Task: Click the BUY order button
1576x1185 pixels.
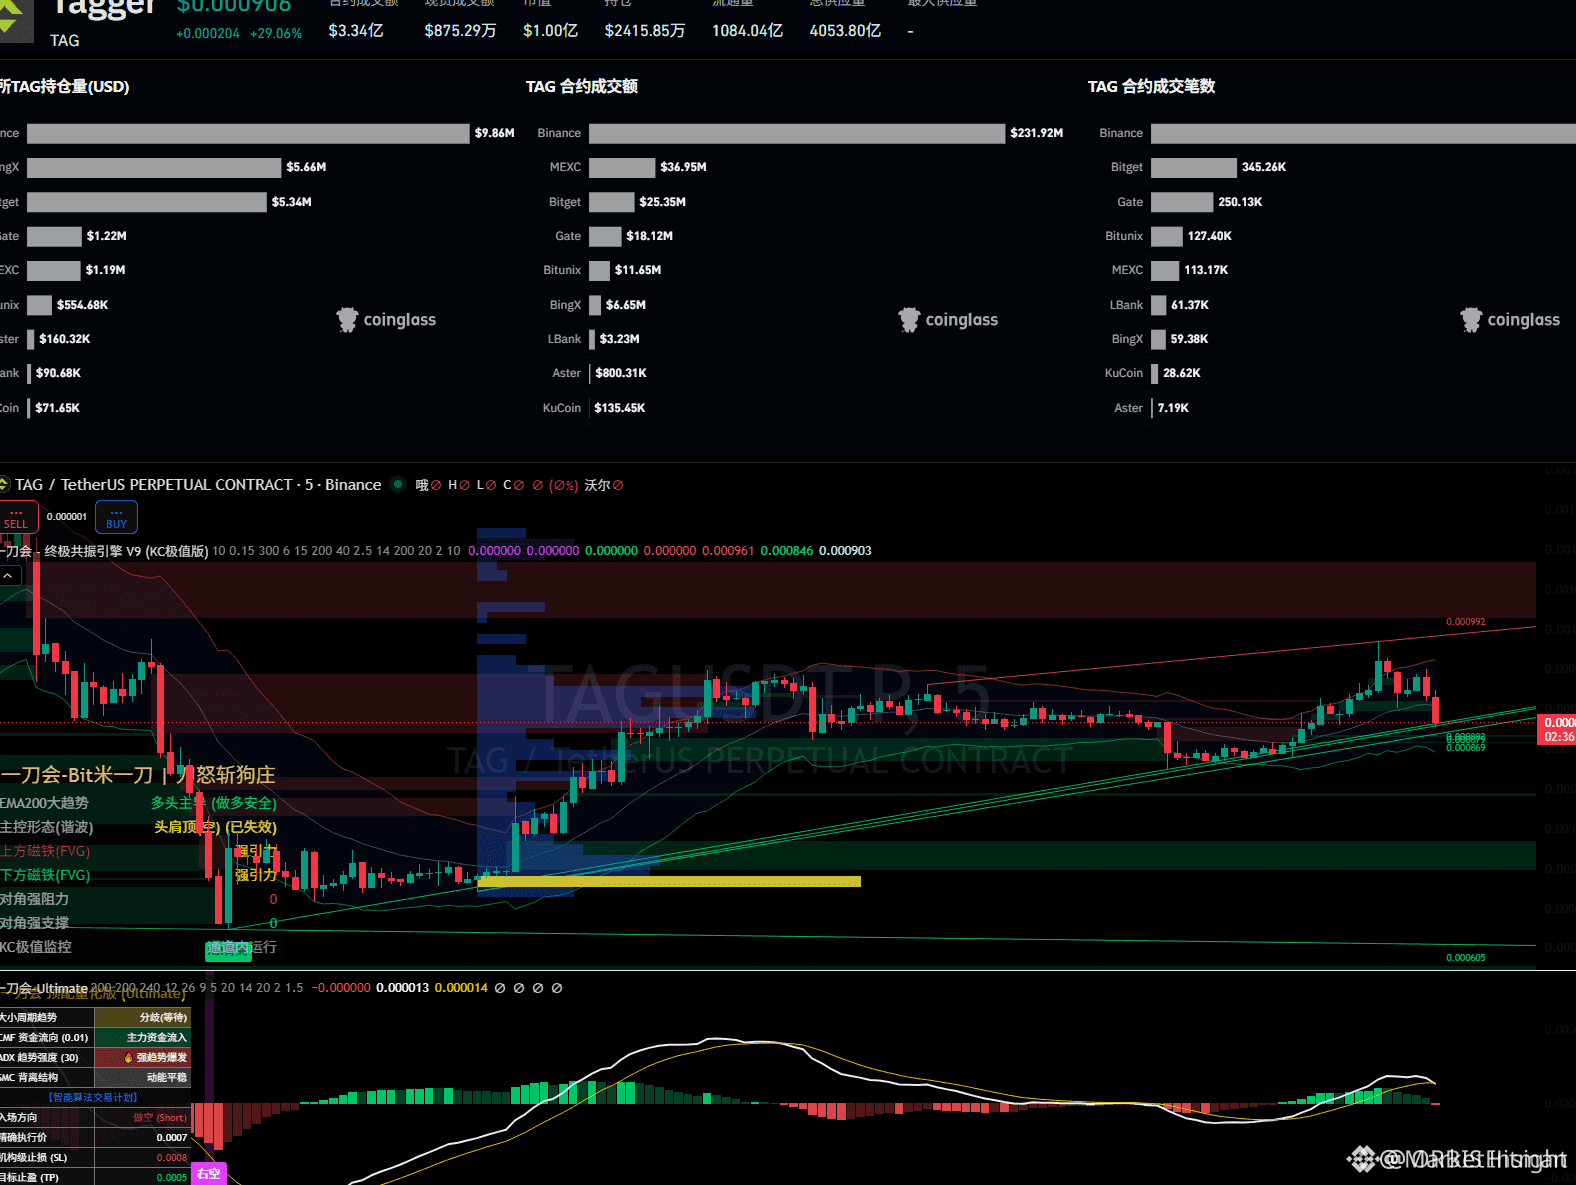Action: click(x=116, y=517)
